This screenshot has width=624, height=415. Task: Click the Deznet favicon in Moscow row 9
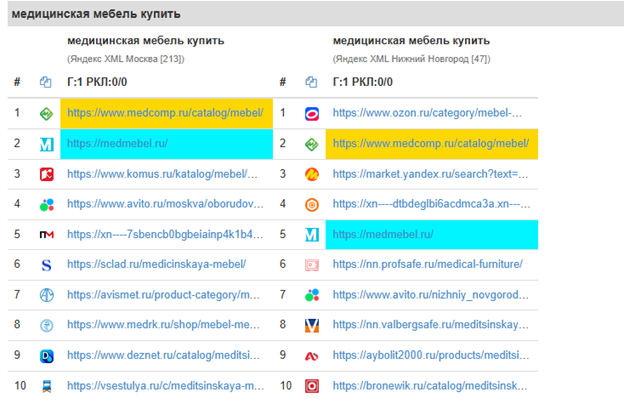click(46, 354)
